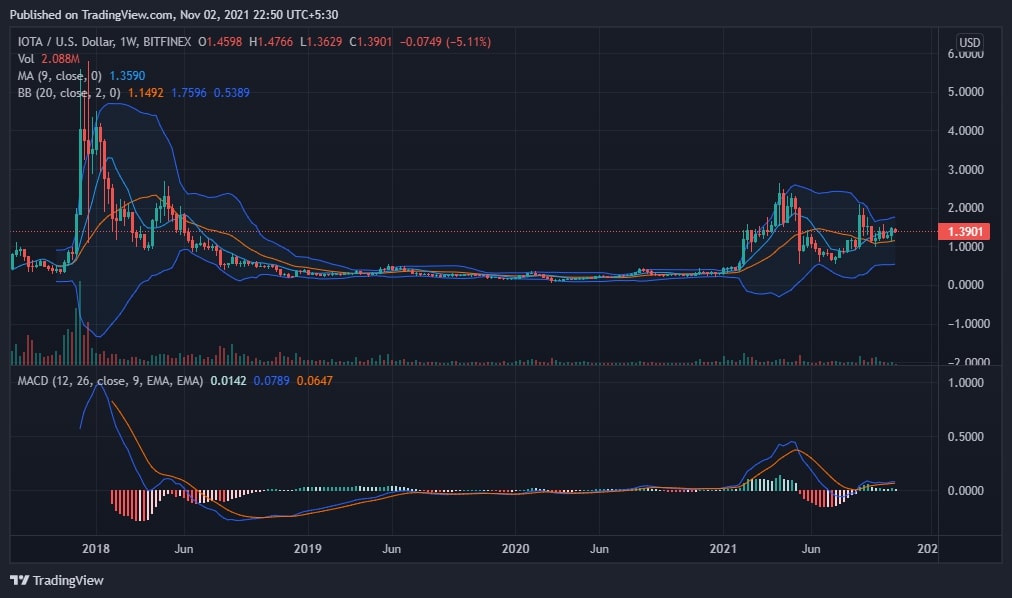Open the USD currency selector
1012x598 pixels.
[969, 42]
